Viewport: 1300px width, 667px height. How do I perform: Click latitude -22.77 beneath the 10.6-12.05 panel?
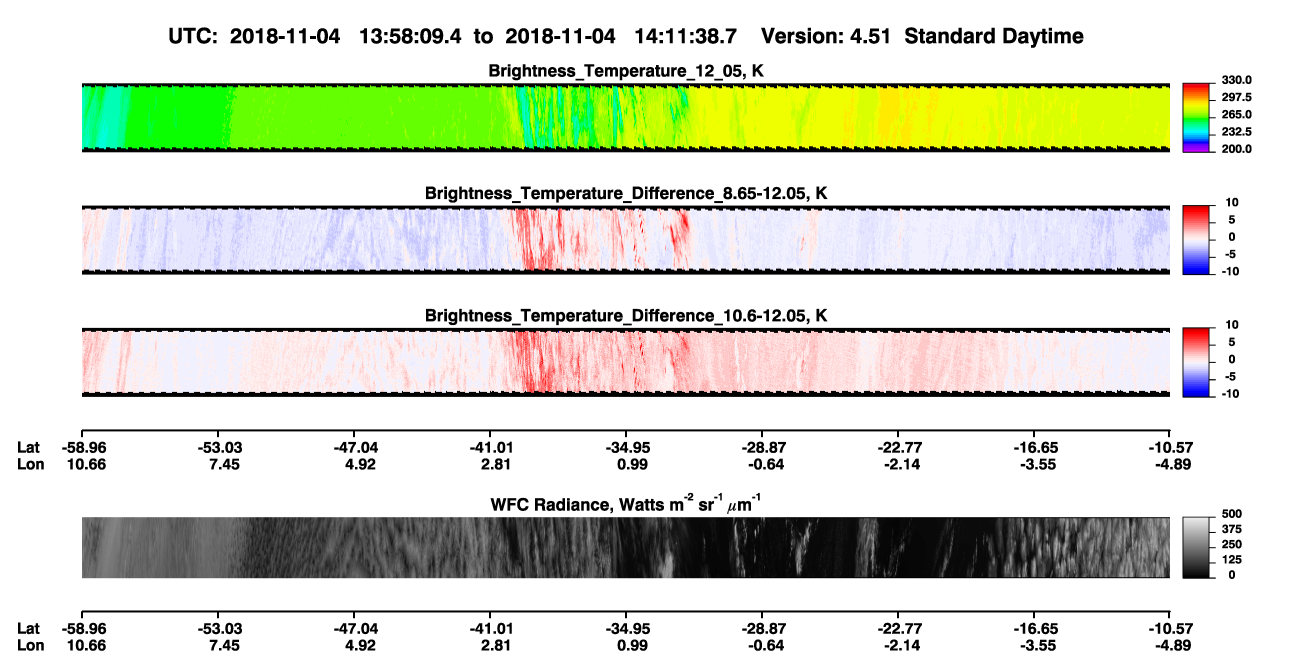click(898, 448)
